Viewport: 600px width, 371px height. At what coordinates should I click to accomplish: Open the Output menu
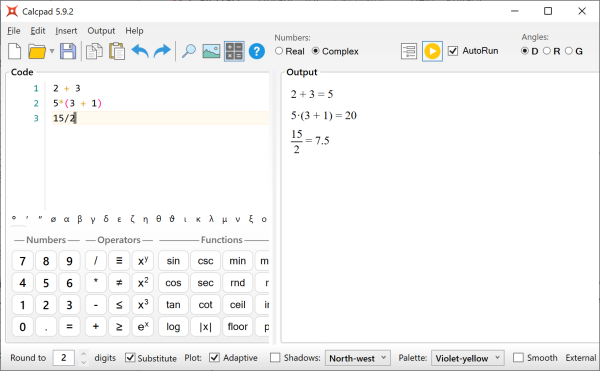coord(101,31)
